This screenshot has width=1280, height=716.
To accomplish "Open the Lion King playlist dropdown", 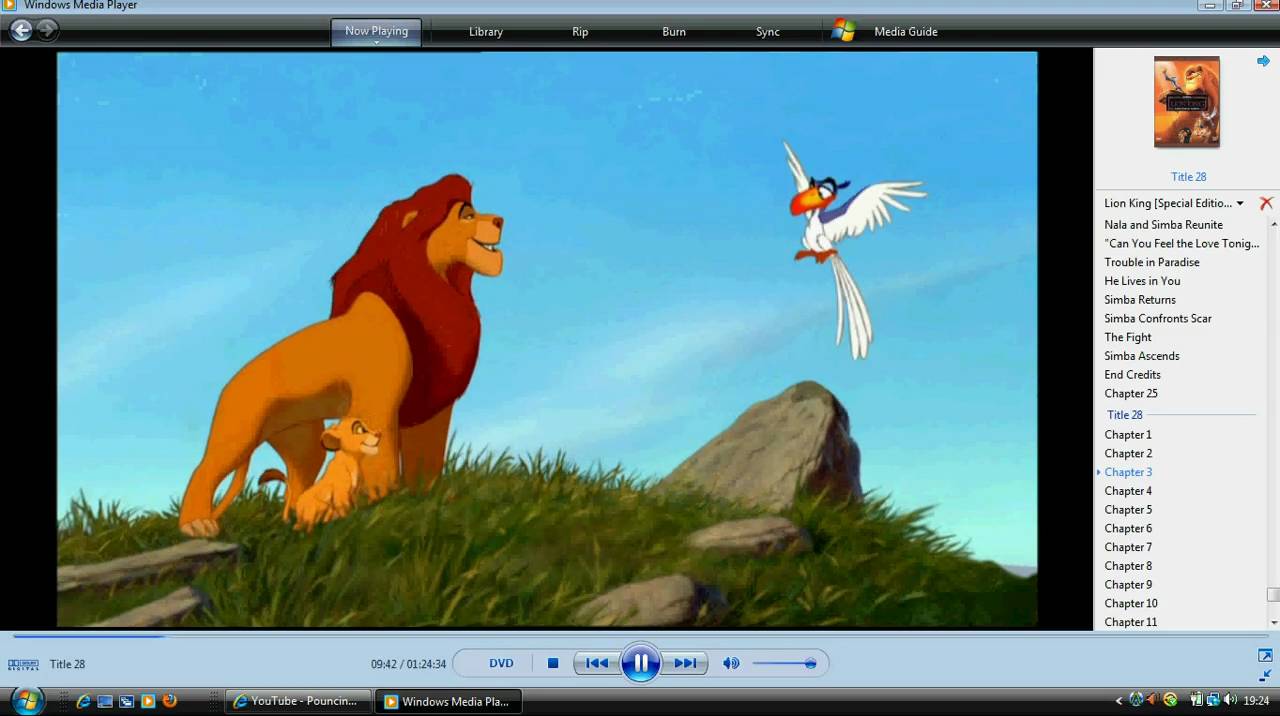I will coord(1240,204).
